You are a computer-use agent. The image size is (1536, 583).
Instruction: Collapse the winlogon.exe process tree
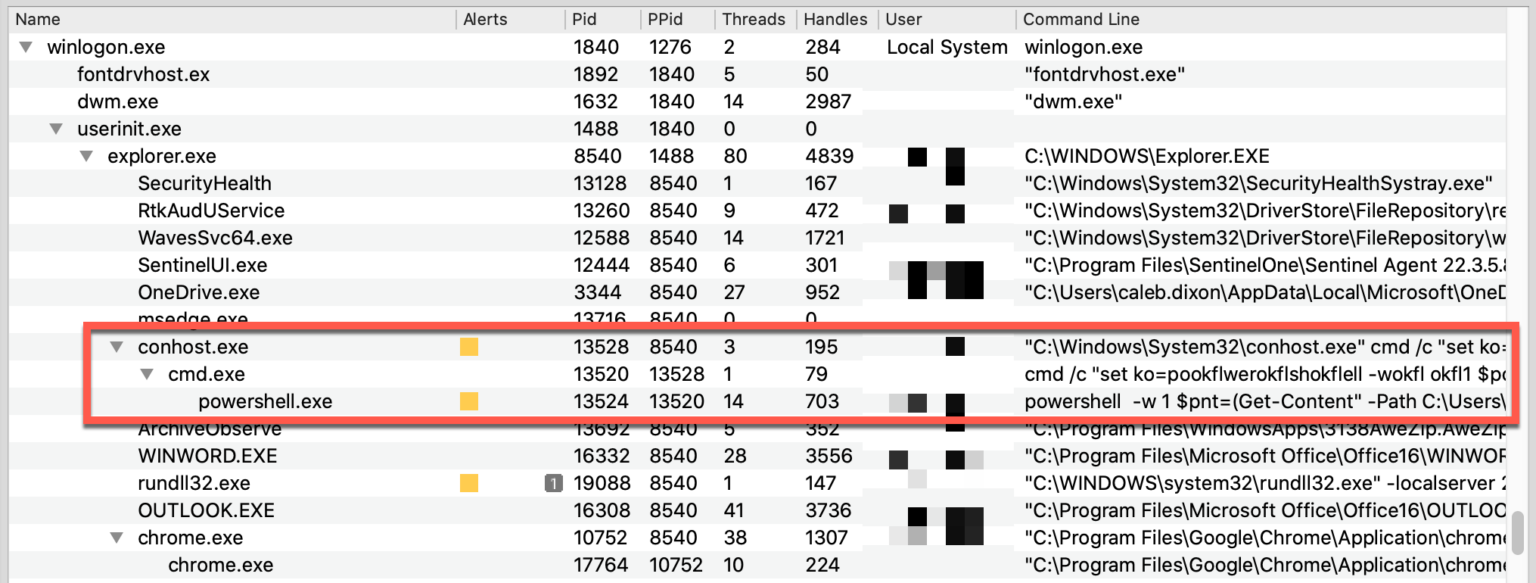pyautogui.click(x=26, y=47)
